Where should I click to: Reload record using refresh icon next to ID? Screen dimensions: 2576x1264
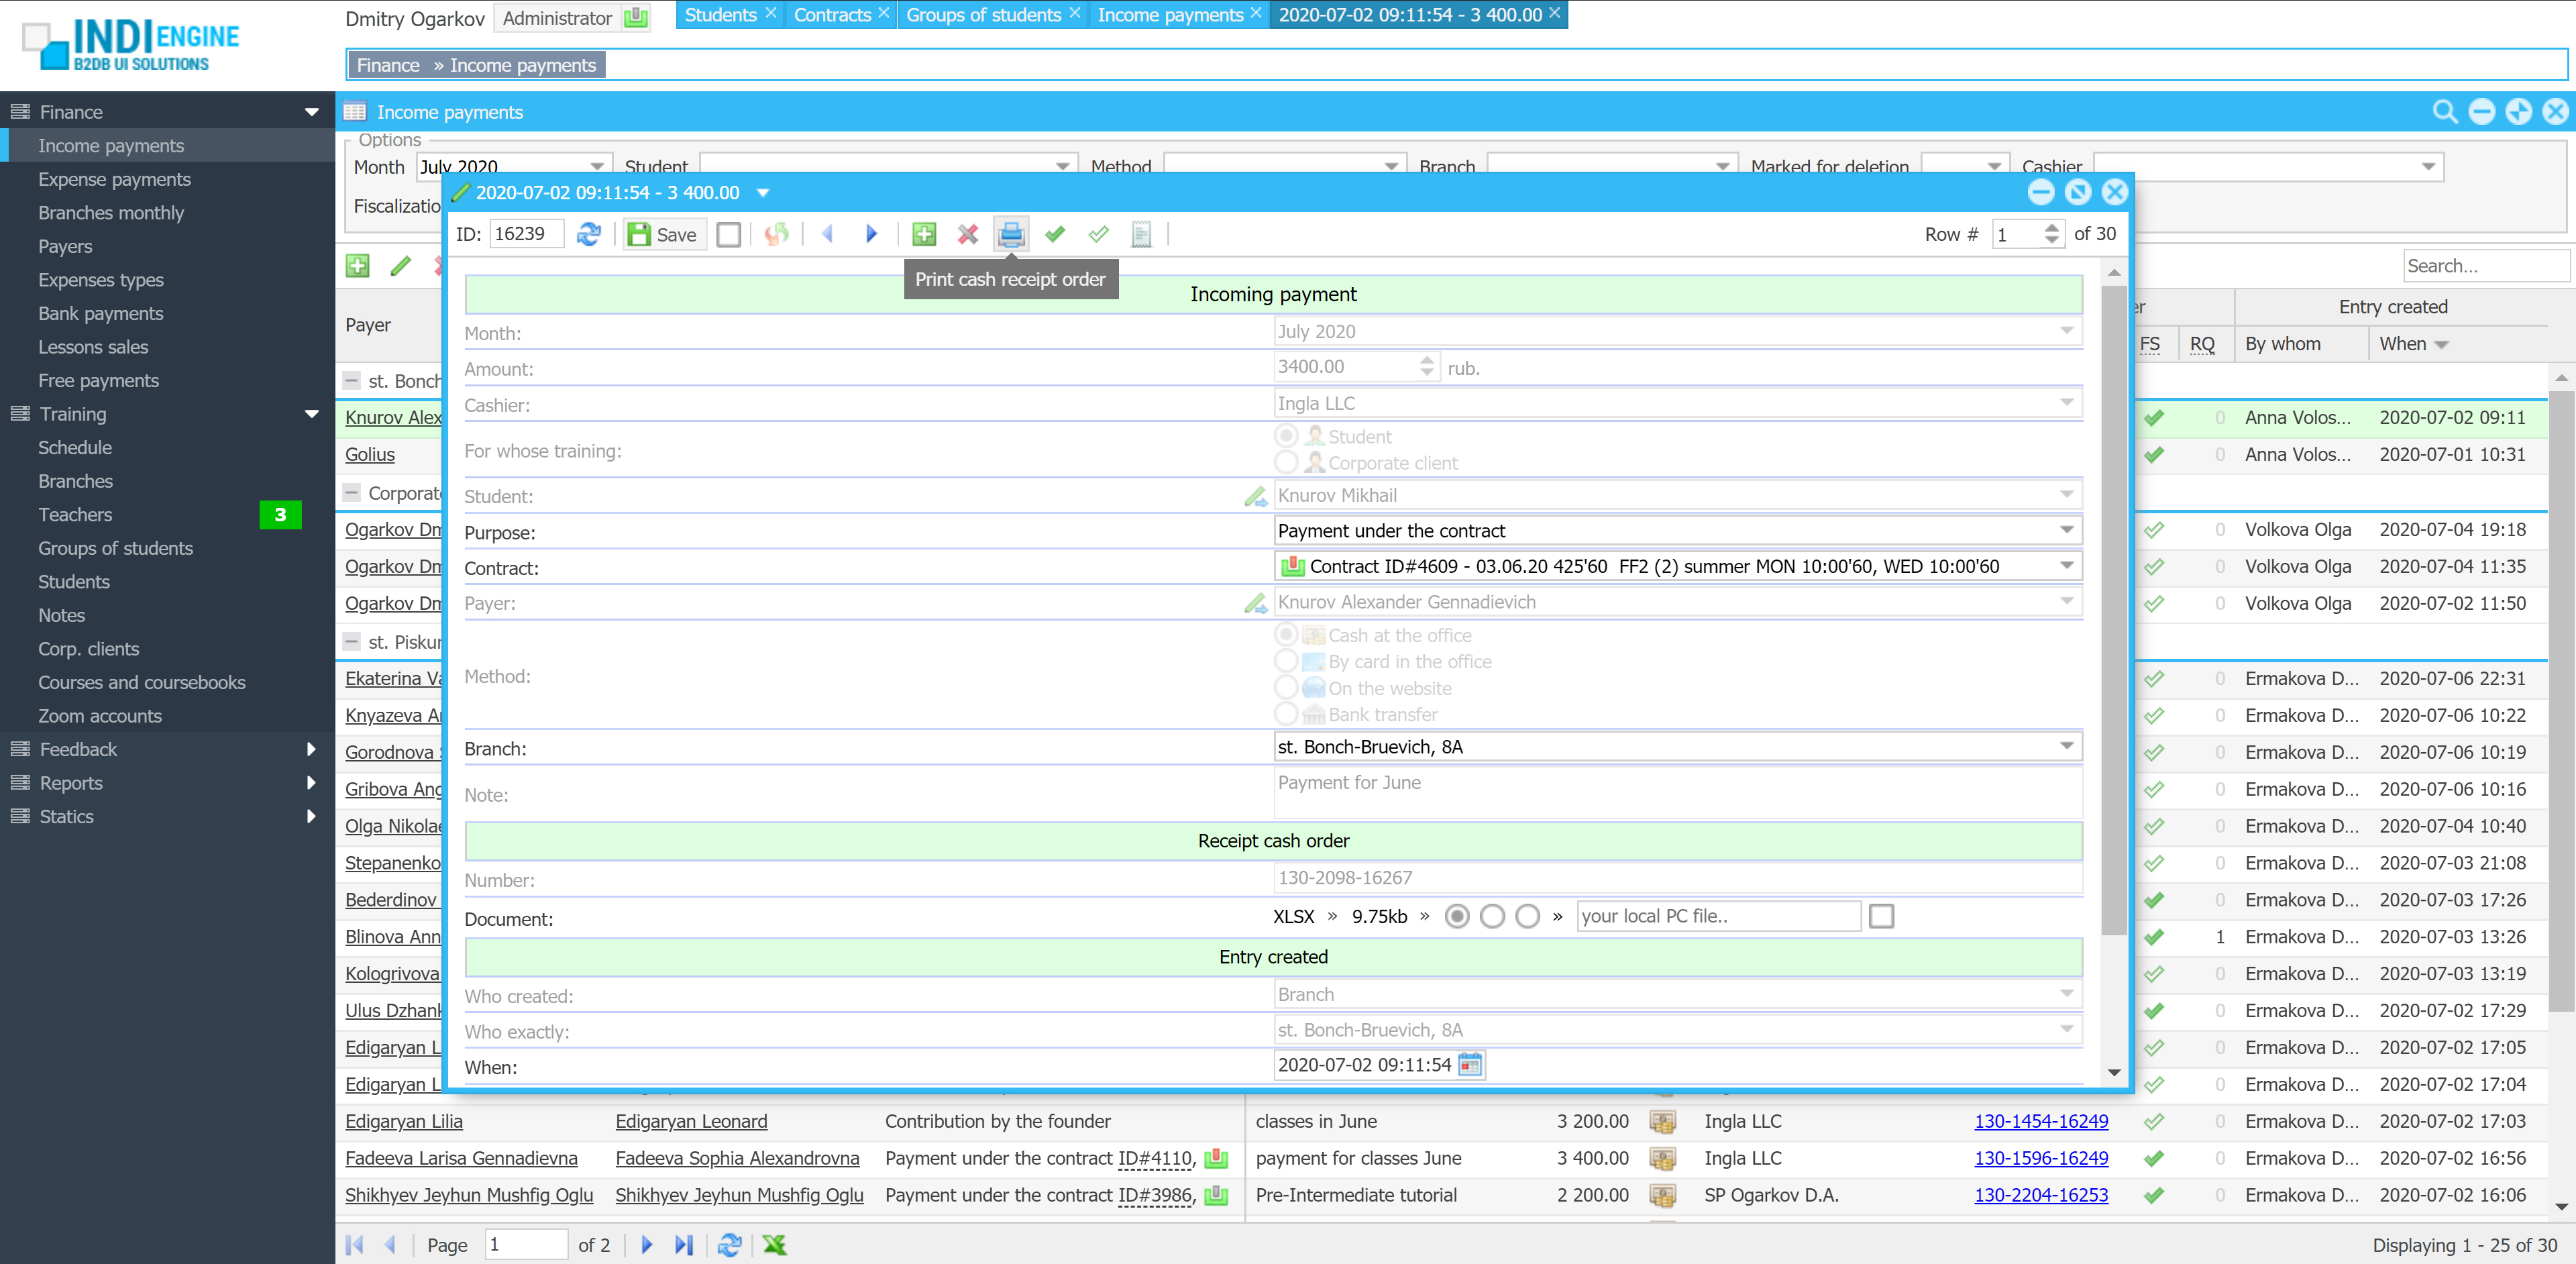(589, 234)
